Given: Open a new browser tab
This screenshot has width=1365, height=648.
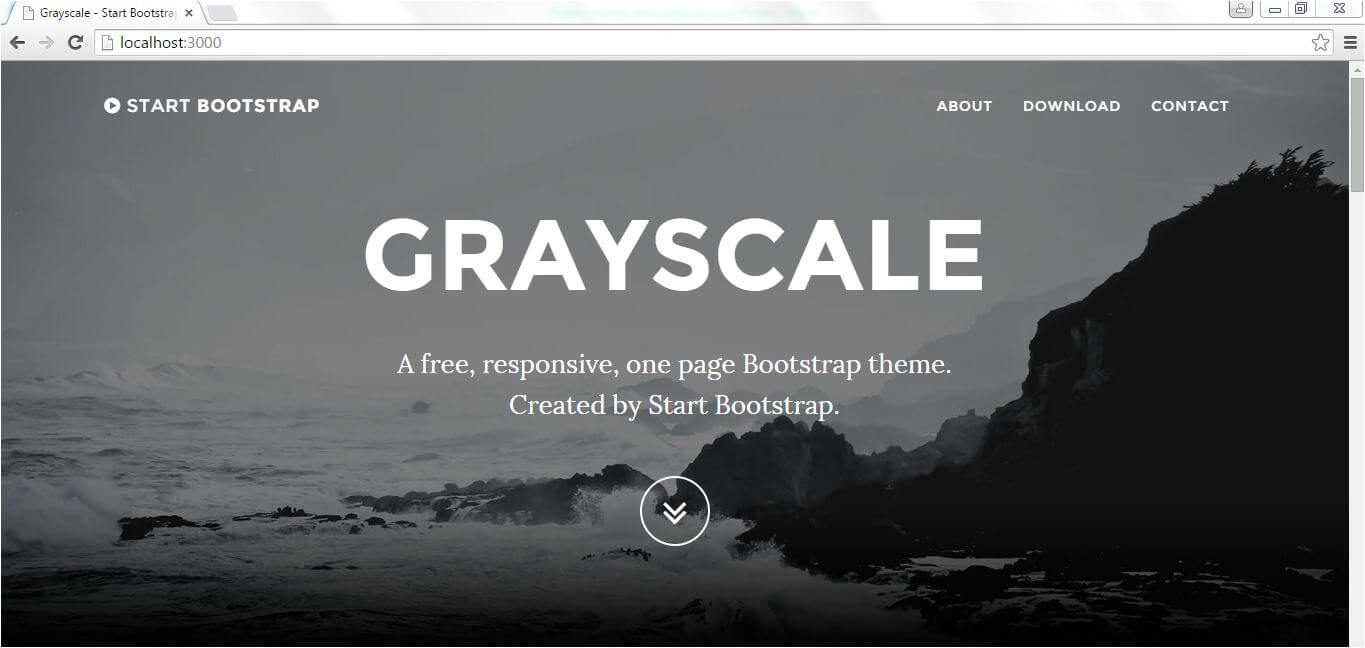Looking at the screenshot, I should 222,14.
